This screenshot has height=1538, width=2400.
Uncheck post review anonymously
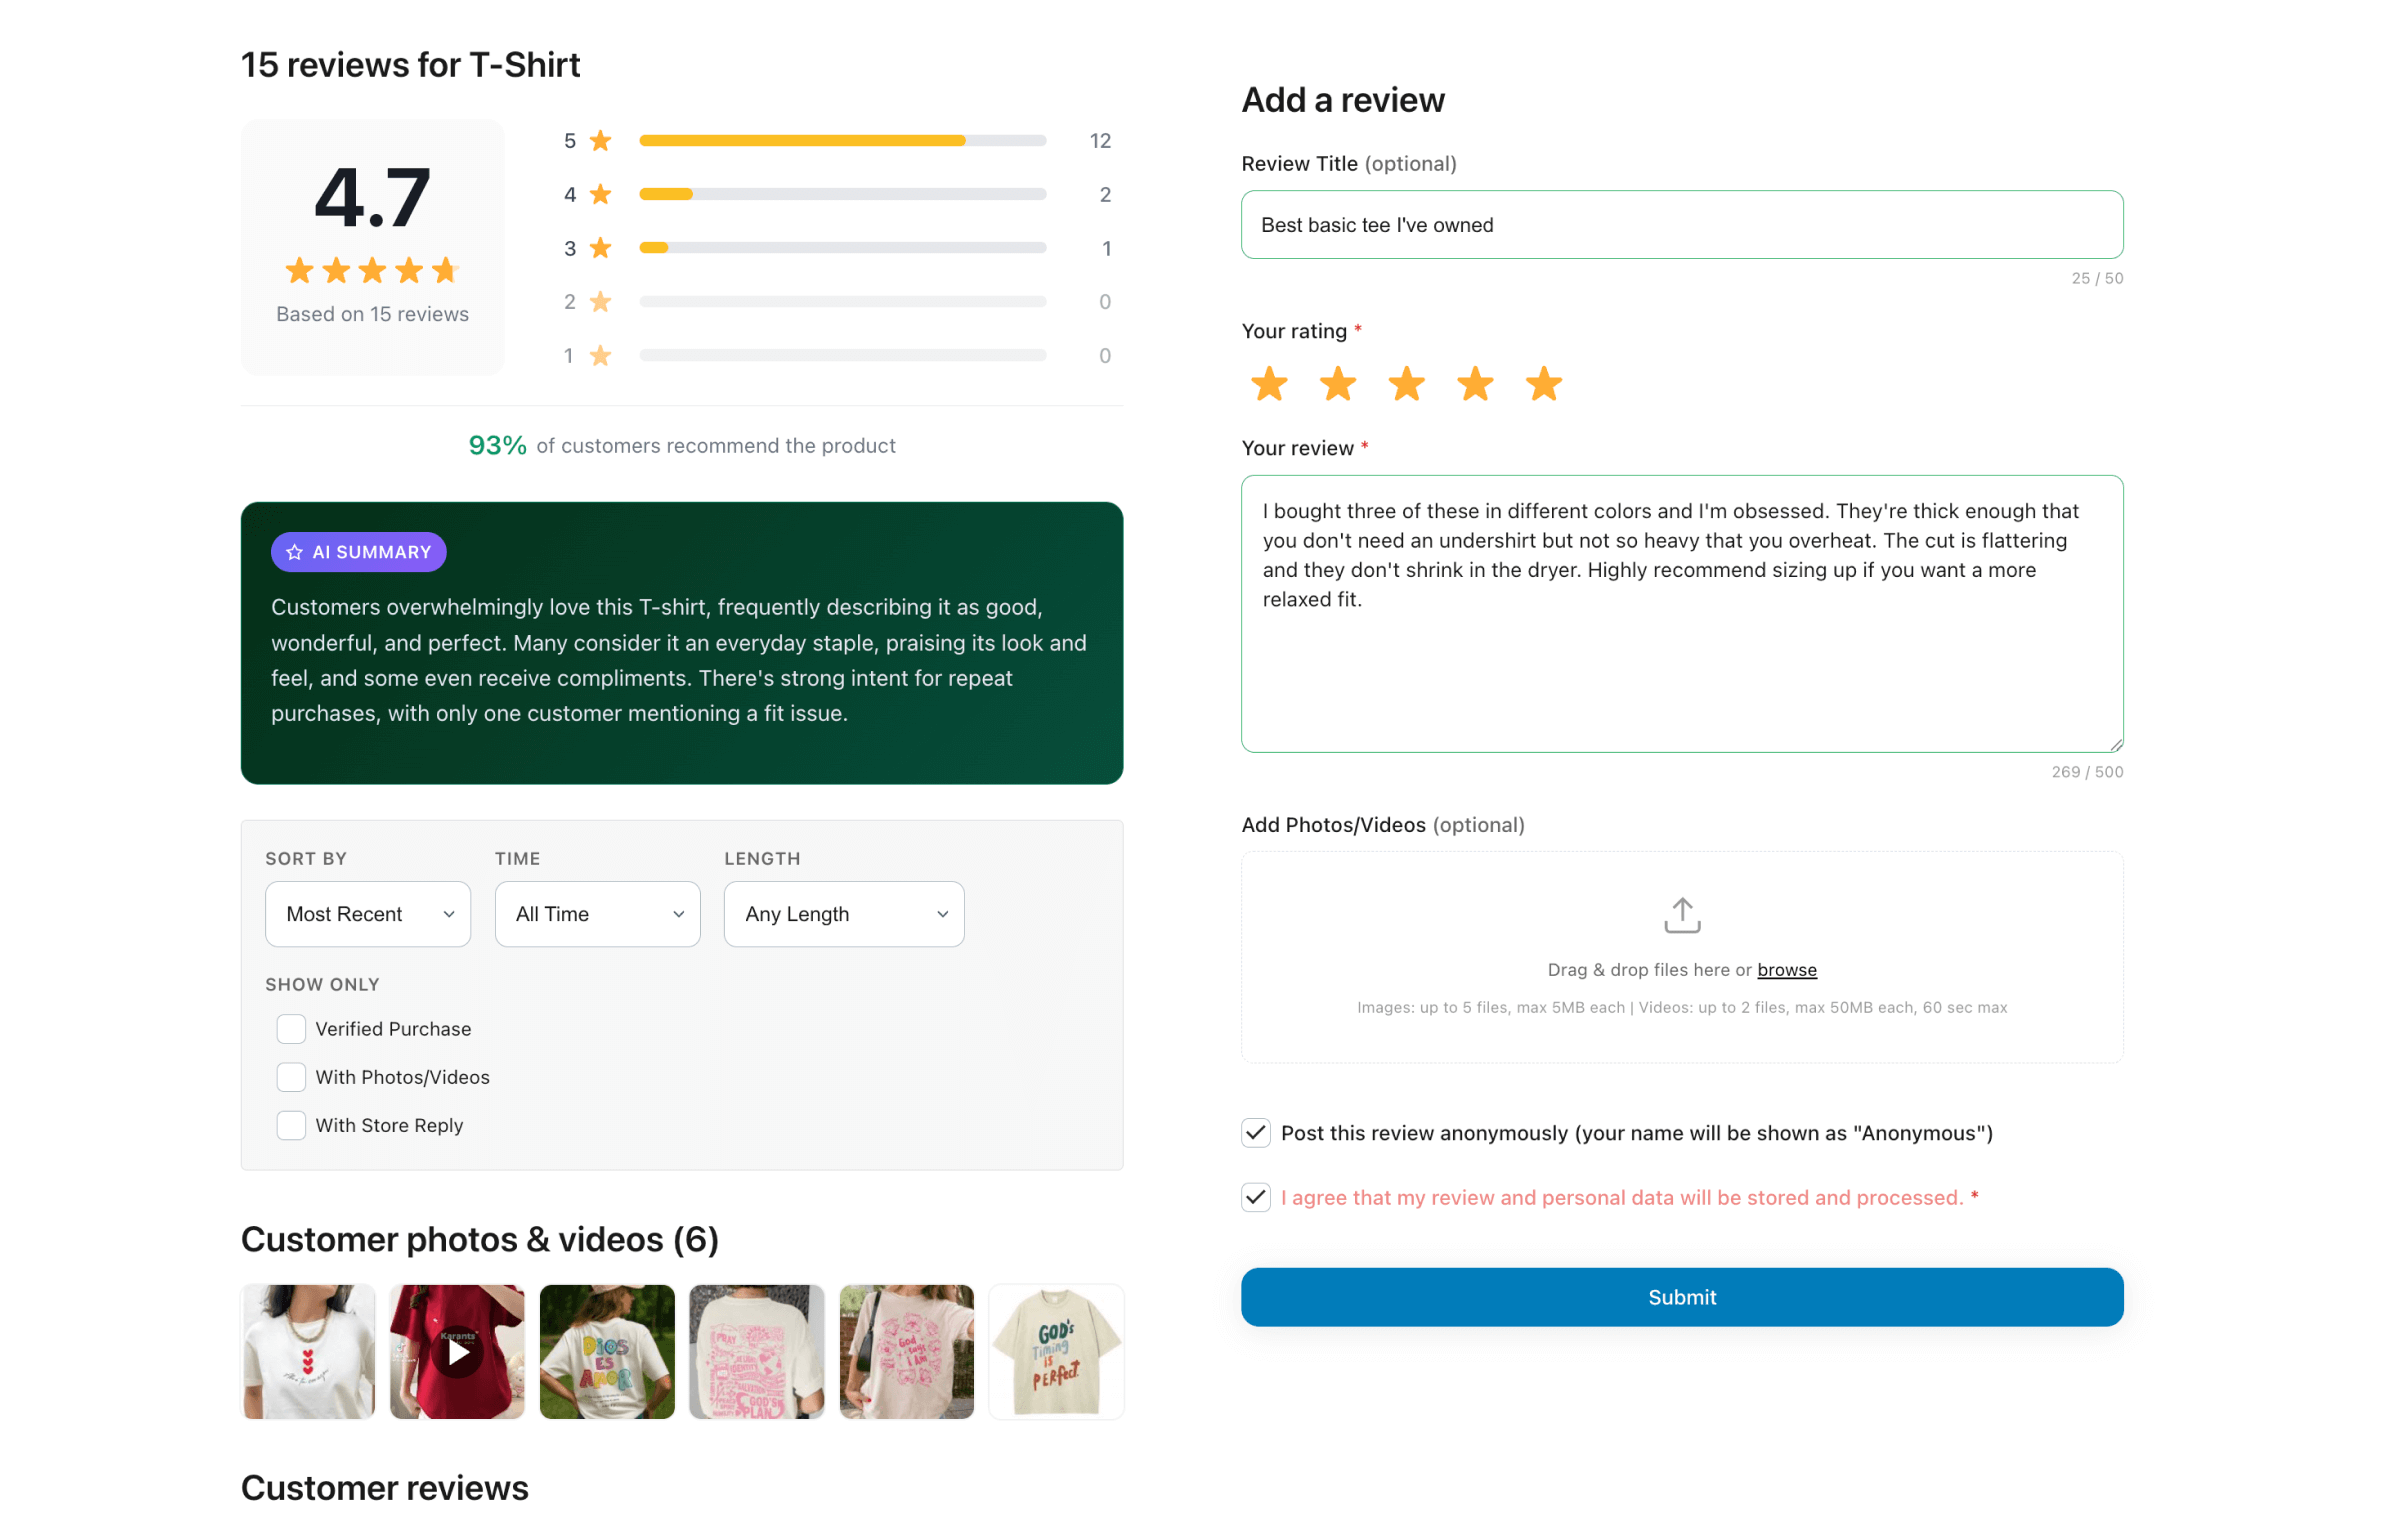point(1255,1132)
